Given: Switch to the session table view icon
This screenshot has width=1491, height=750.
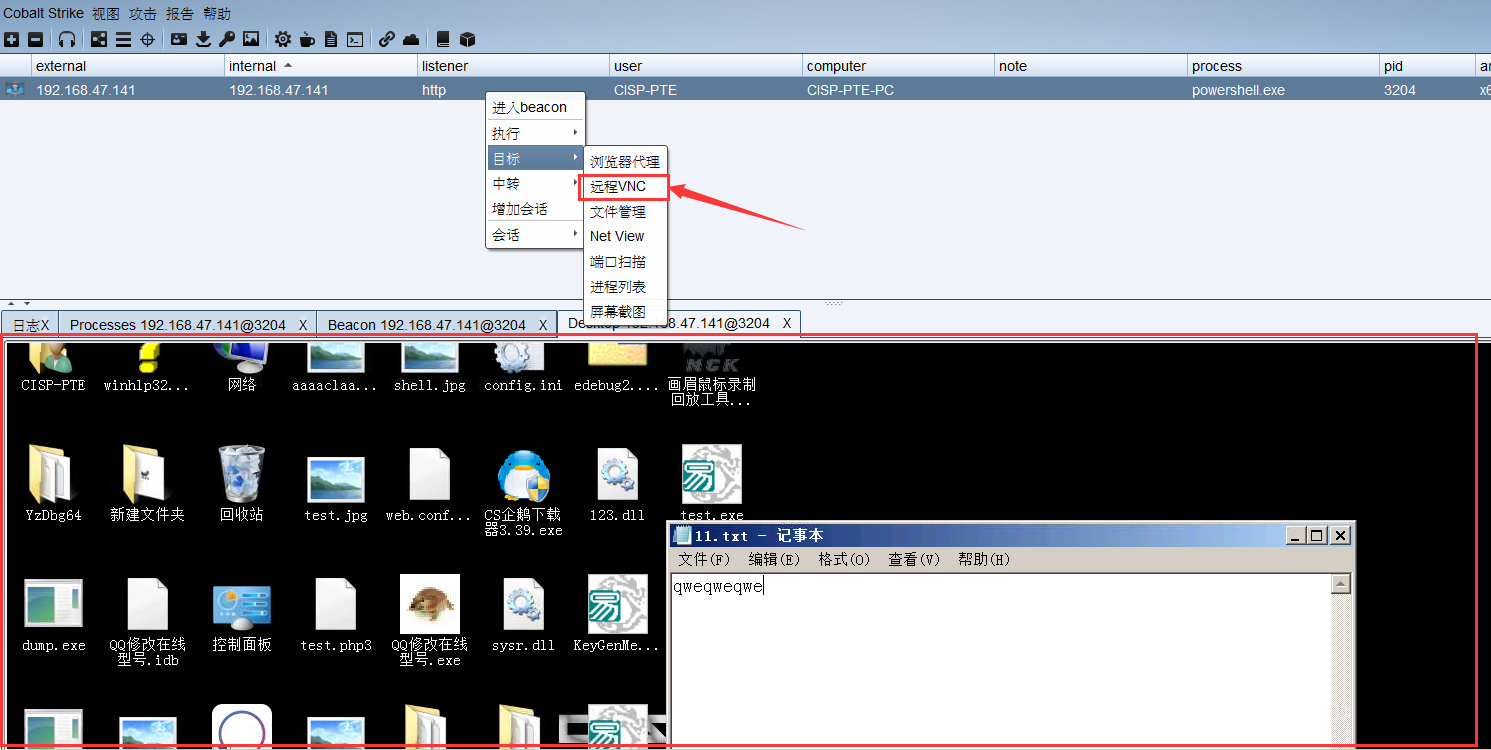Looking at the screenshot, I should [x=123, y=40].
